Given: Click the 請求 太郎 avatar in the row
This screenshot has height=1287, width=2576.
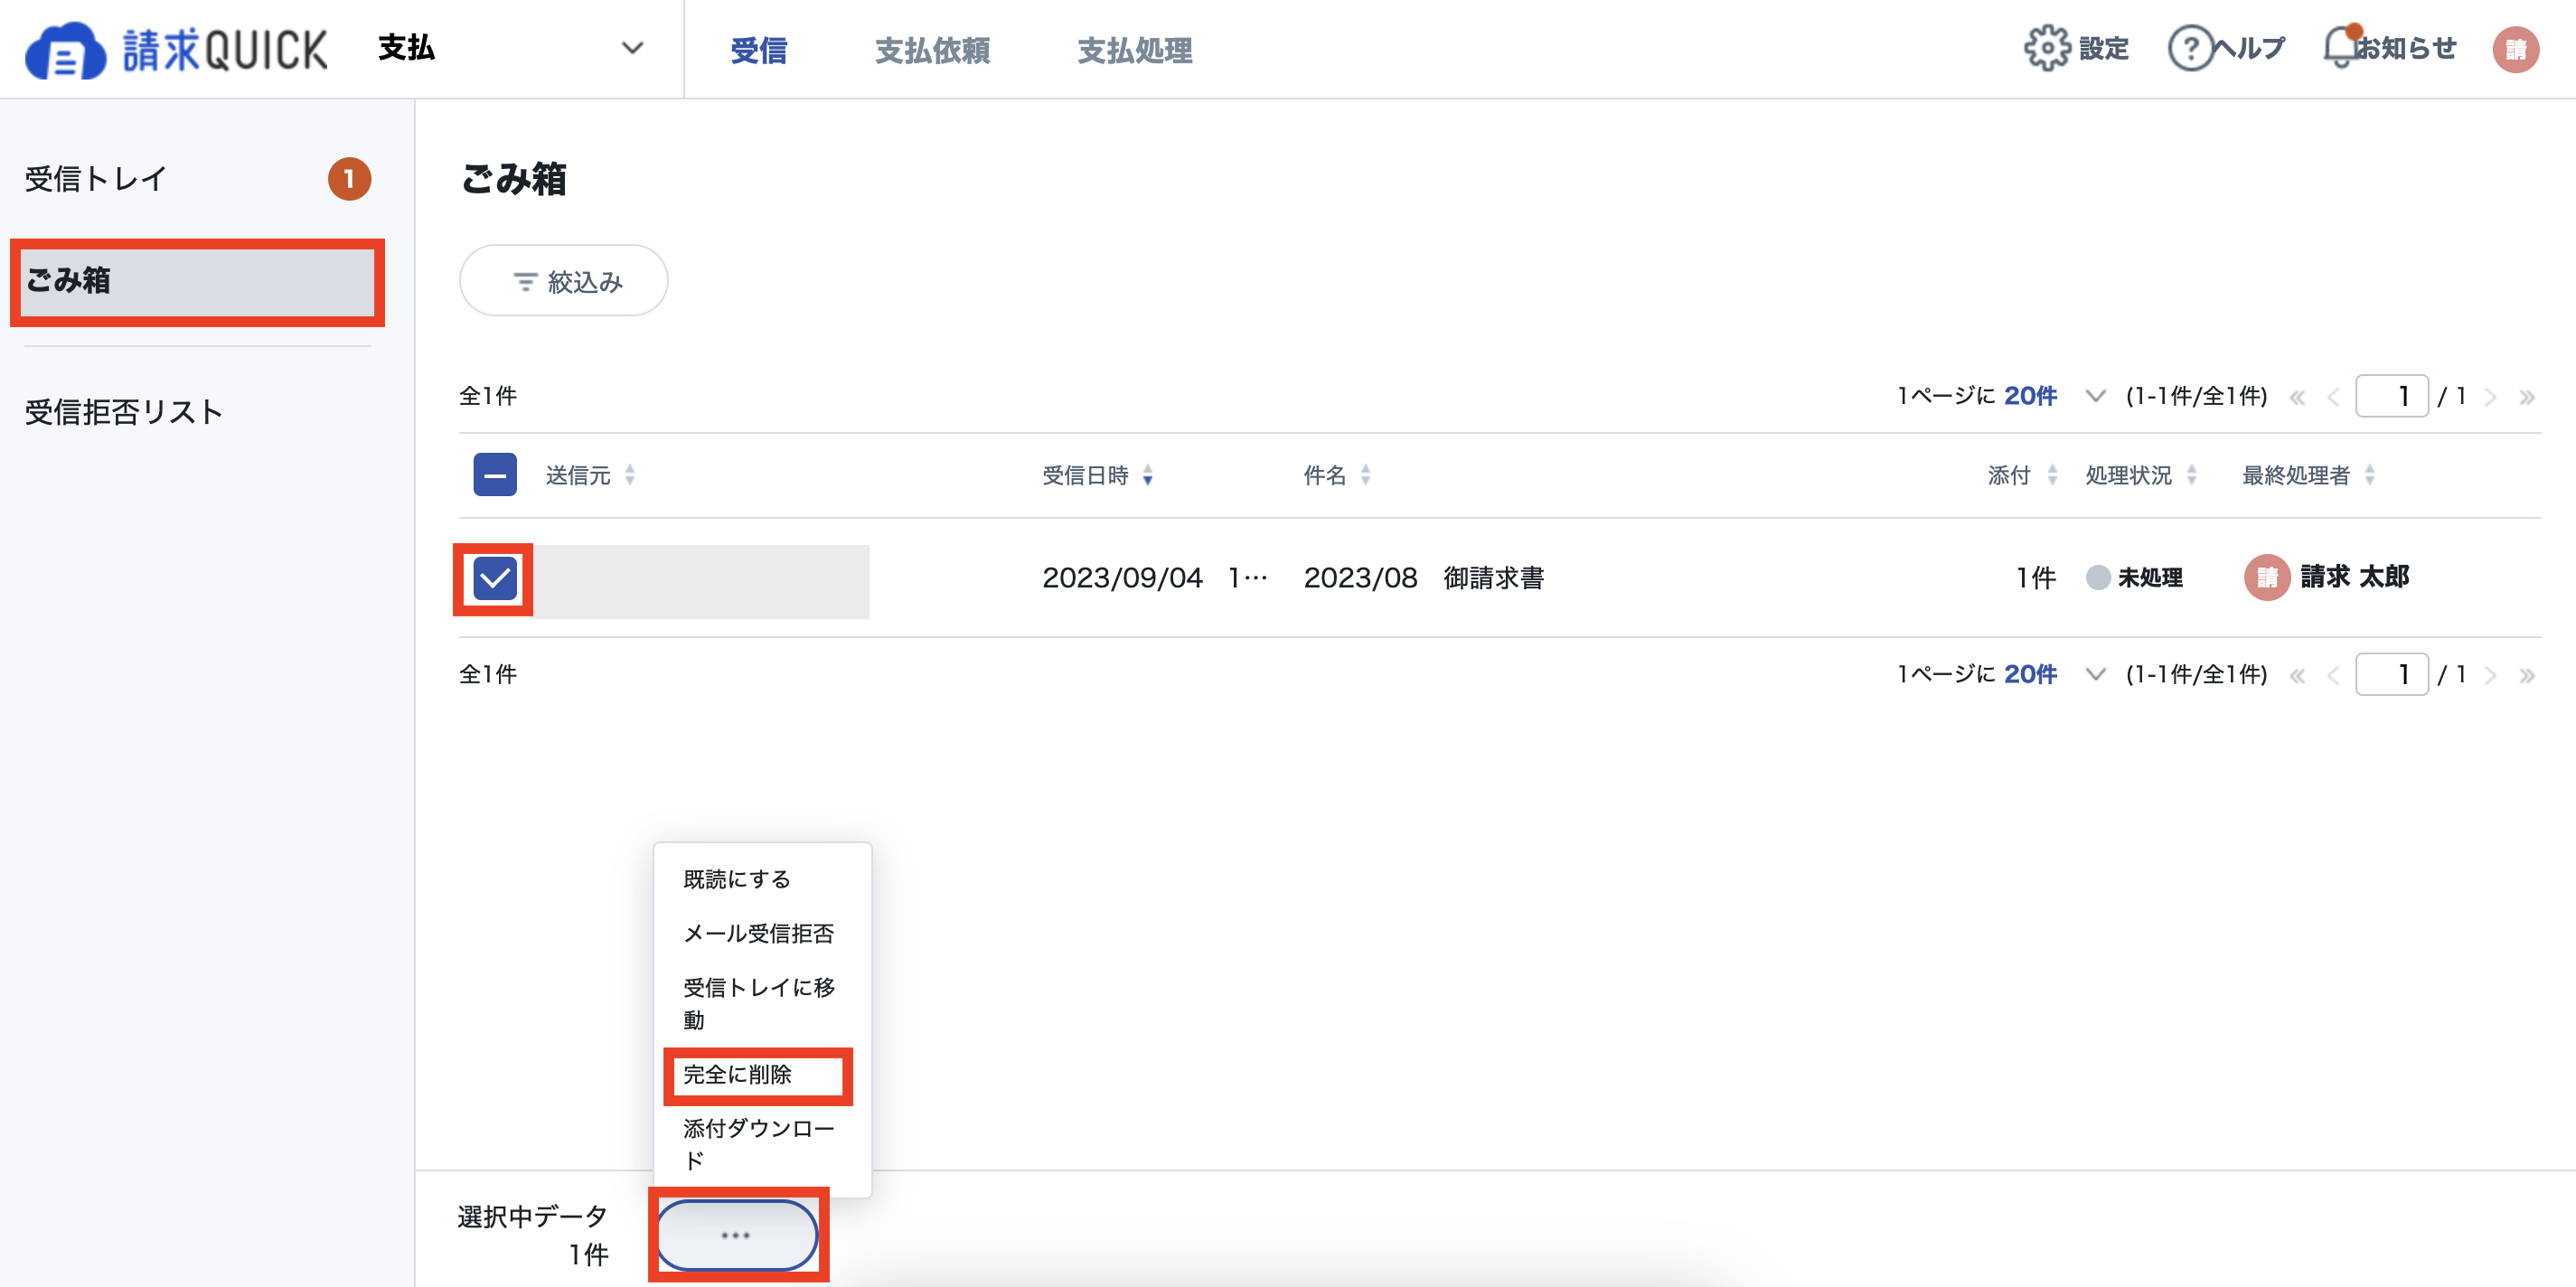Looking at the screenshot, I should (x=2267, y=577).
